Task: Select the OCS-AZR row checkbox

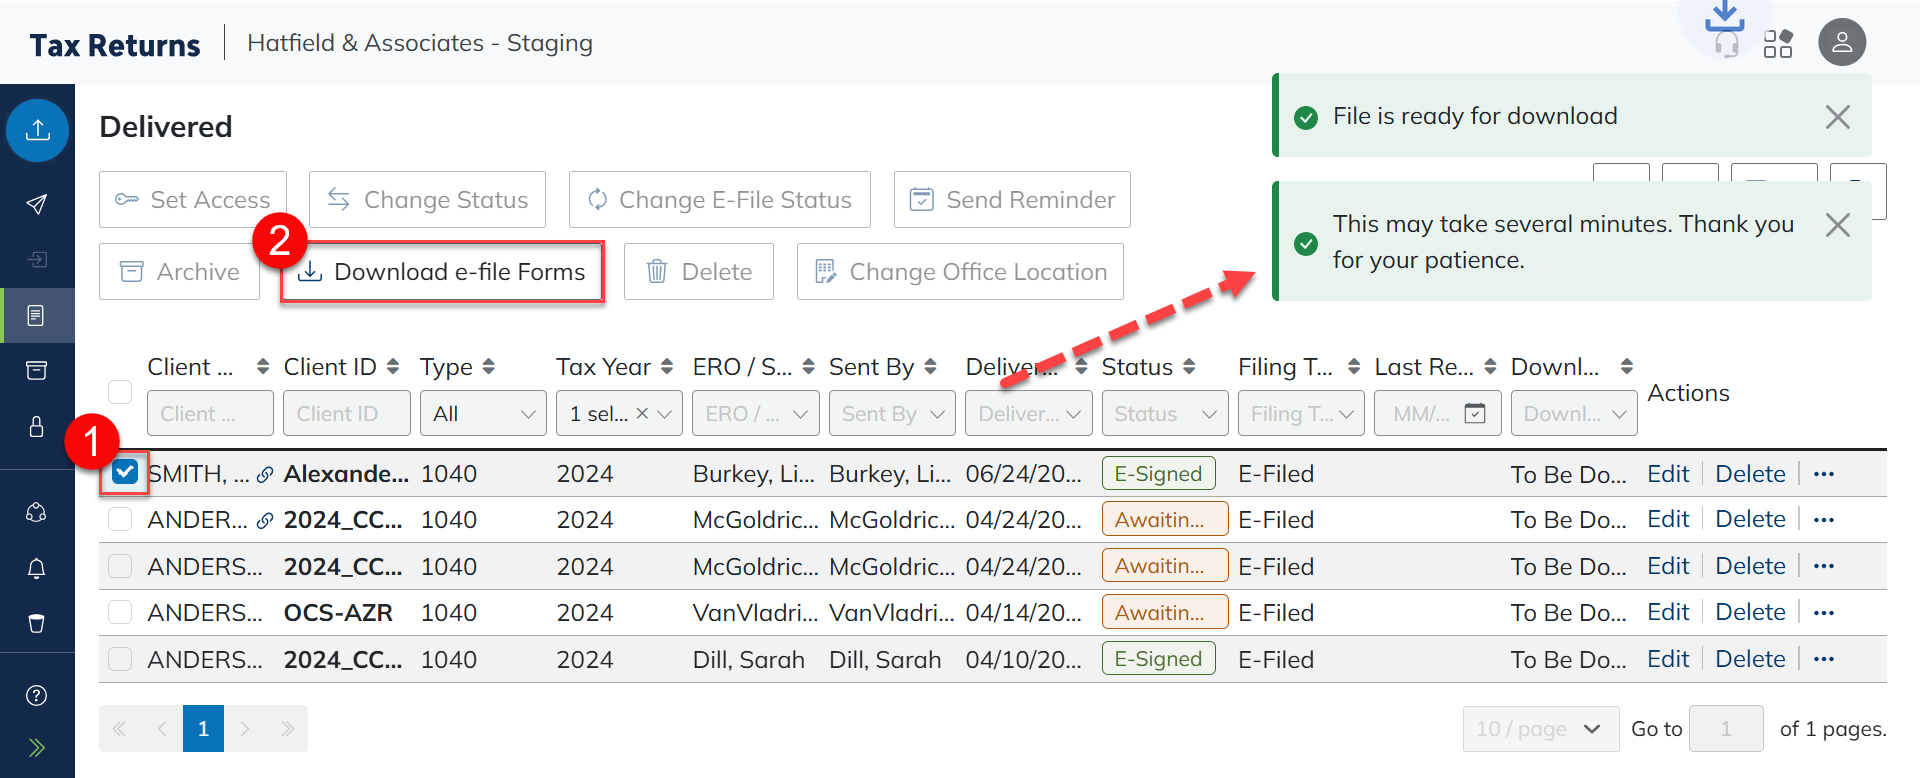Action: coord(120,612)
